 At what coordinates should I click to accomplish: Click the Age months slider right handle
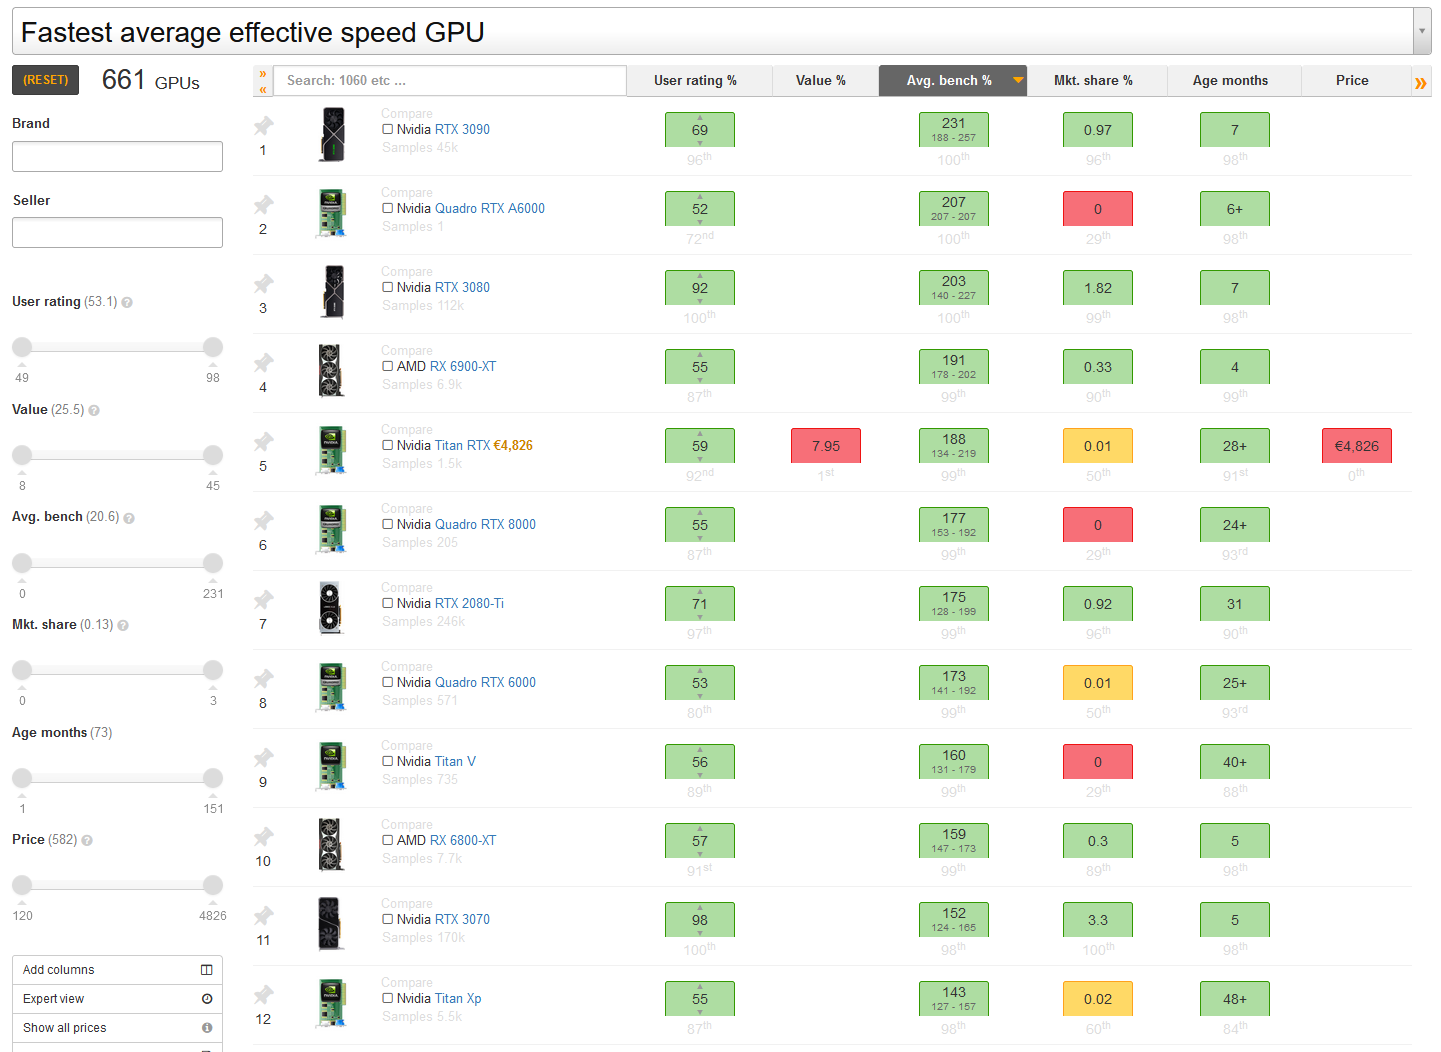213,778
